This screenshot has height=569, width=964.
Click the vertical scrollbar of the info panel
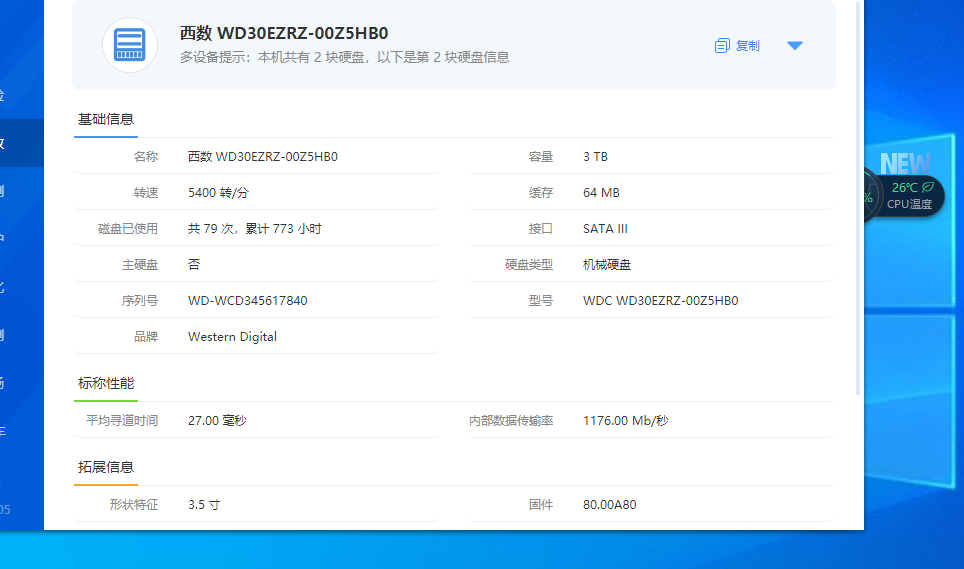pyautogui.click(x=858, y=198)
